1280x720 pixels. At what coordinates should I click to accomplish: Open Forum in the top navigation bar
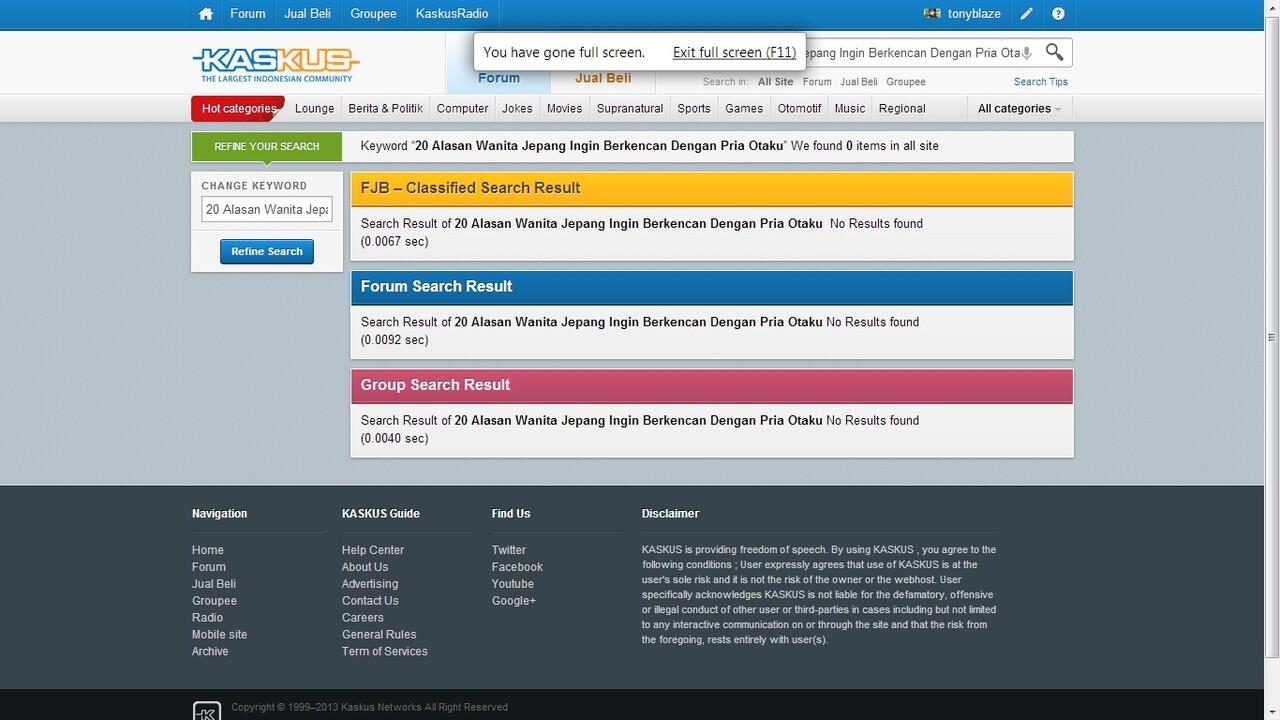coord(247,14)
